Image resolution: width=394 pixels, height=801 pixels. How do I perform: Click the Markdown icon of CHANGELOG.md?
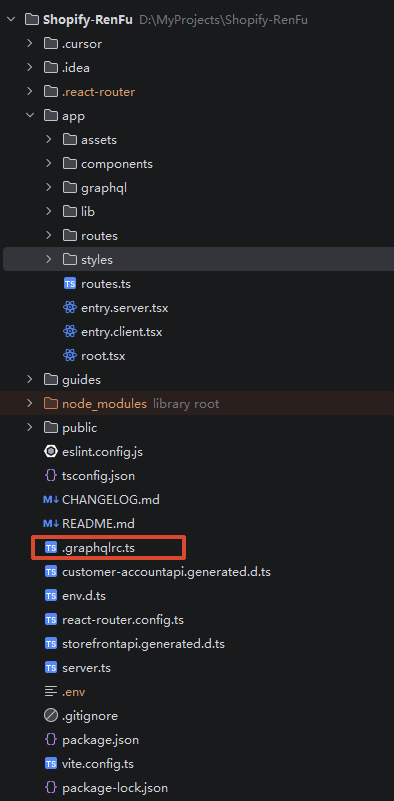[x=51, y=500]
